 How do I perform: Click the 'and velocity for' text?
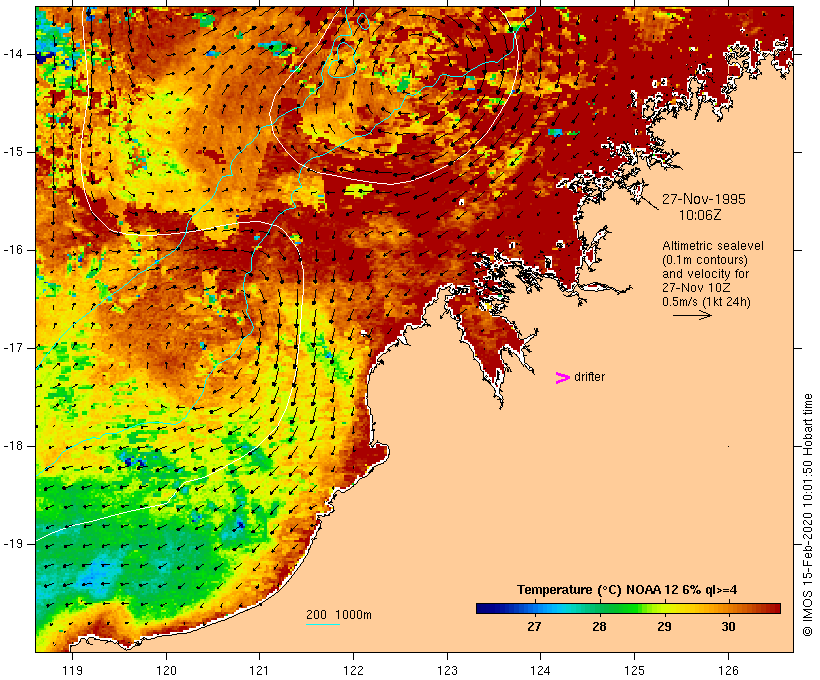tap(705, 274)
